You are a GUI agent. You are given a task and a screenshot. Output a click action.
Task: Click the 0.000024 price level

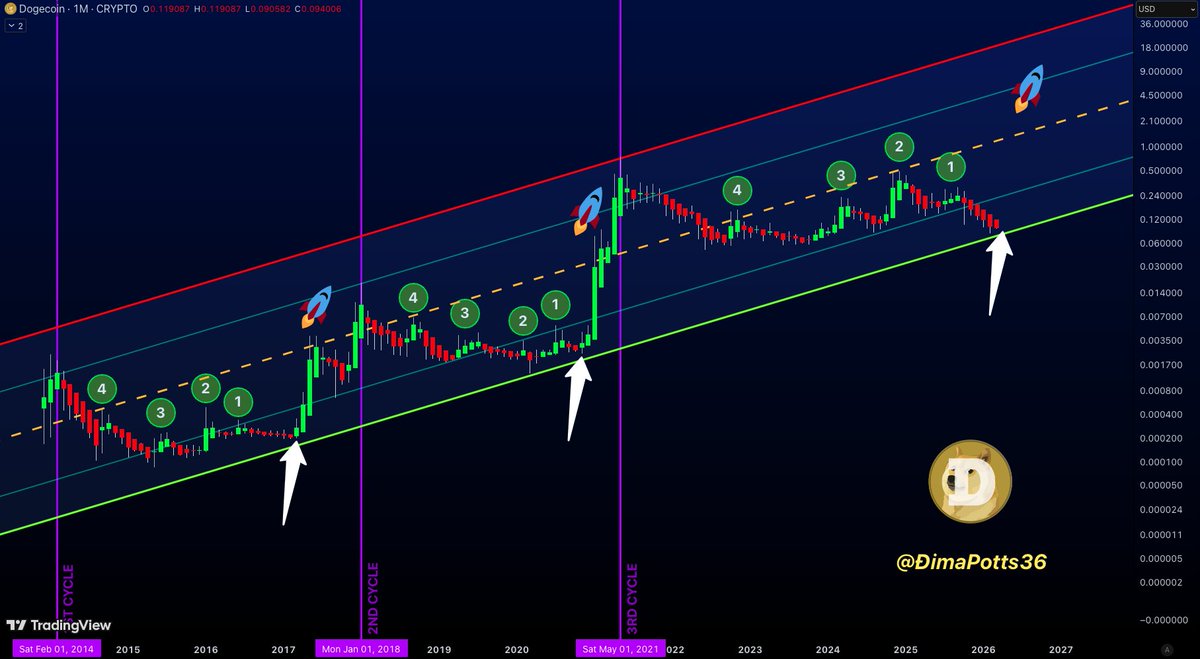(1162, 510)
